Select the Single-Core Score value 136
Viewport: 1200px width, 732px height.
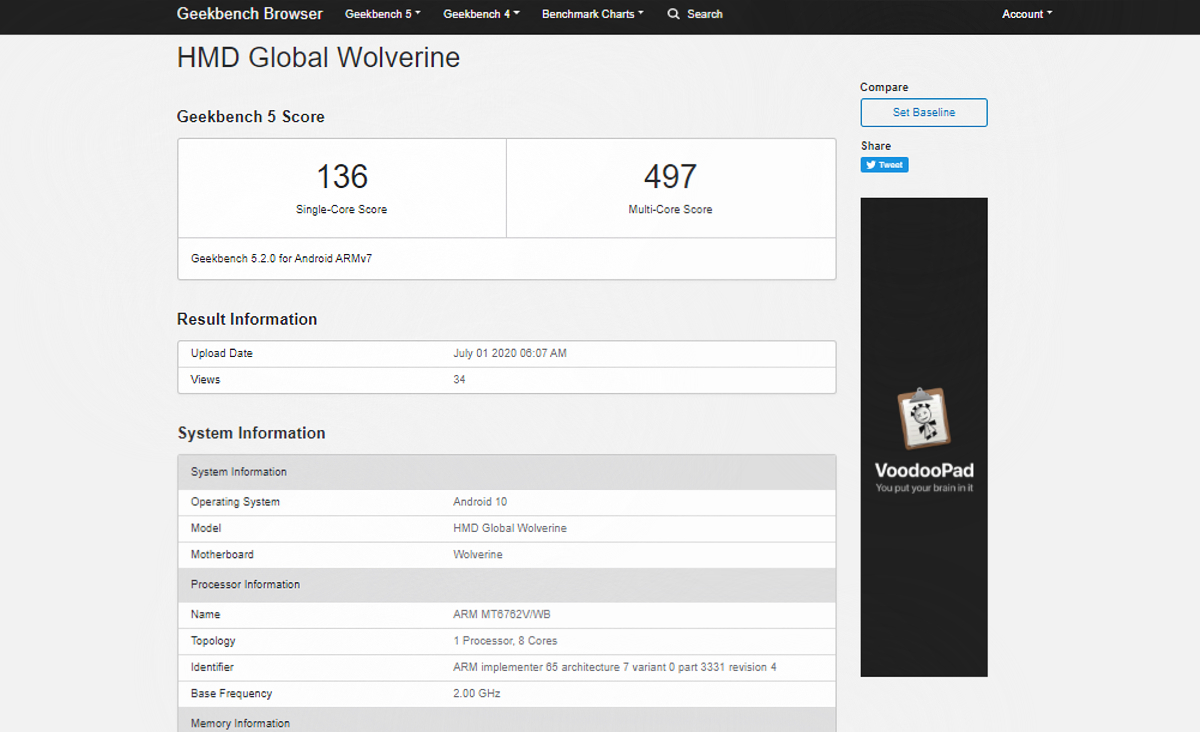[342, 177]
